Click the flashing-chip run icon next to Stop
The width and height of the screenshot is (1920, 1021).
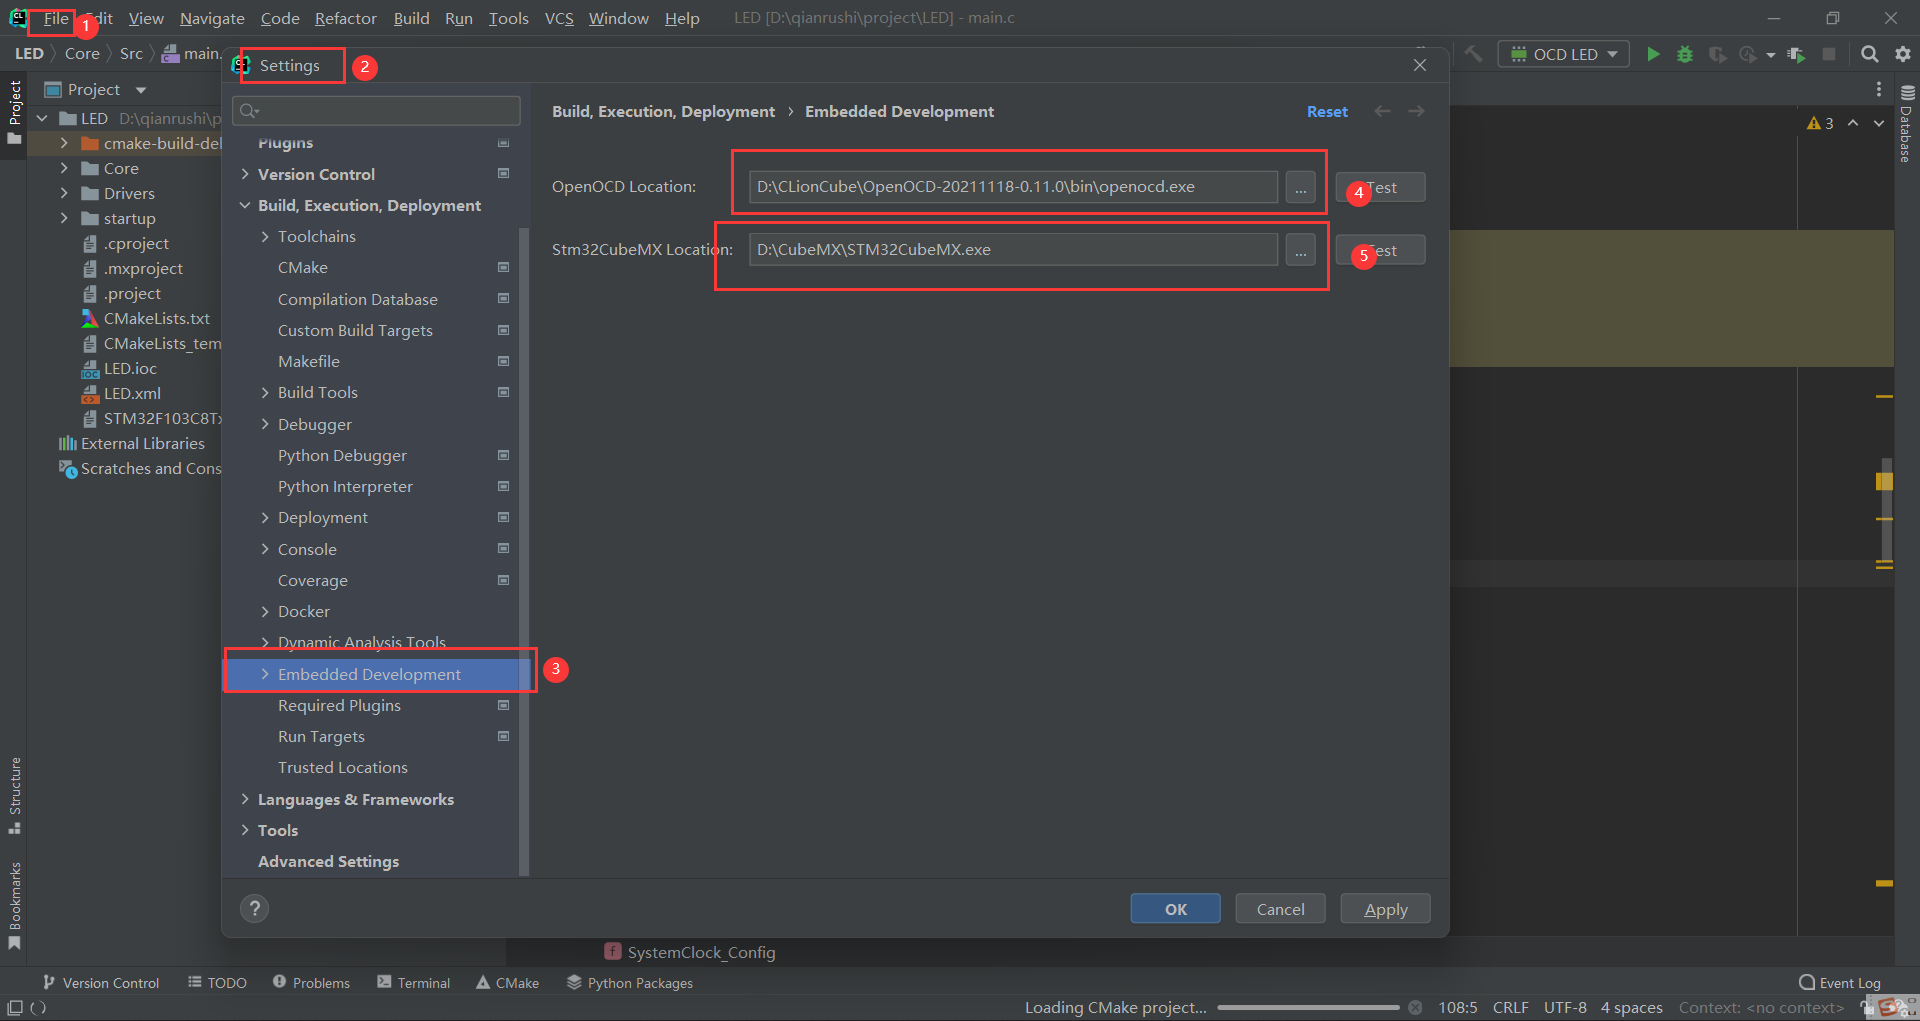tap(1797, 54)
